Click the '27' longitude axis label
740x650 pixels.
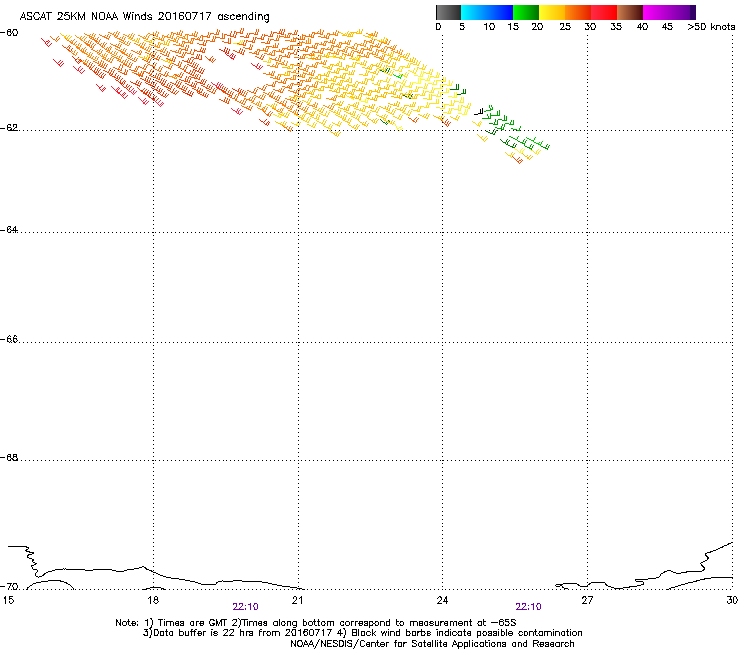coord(587,600)
